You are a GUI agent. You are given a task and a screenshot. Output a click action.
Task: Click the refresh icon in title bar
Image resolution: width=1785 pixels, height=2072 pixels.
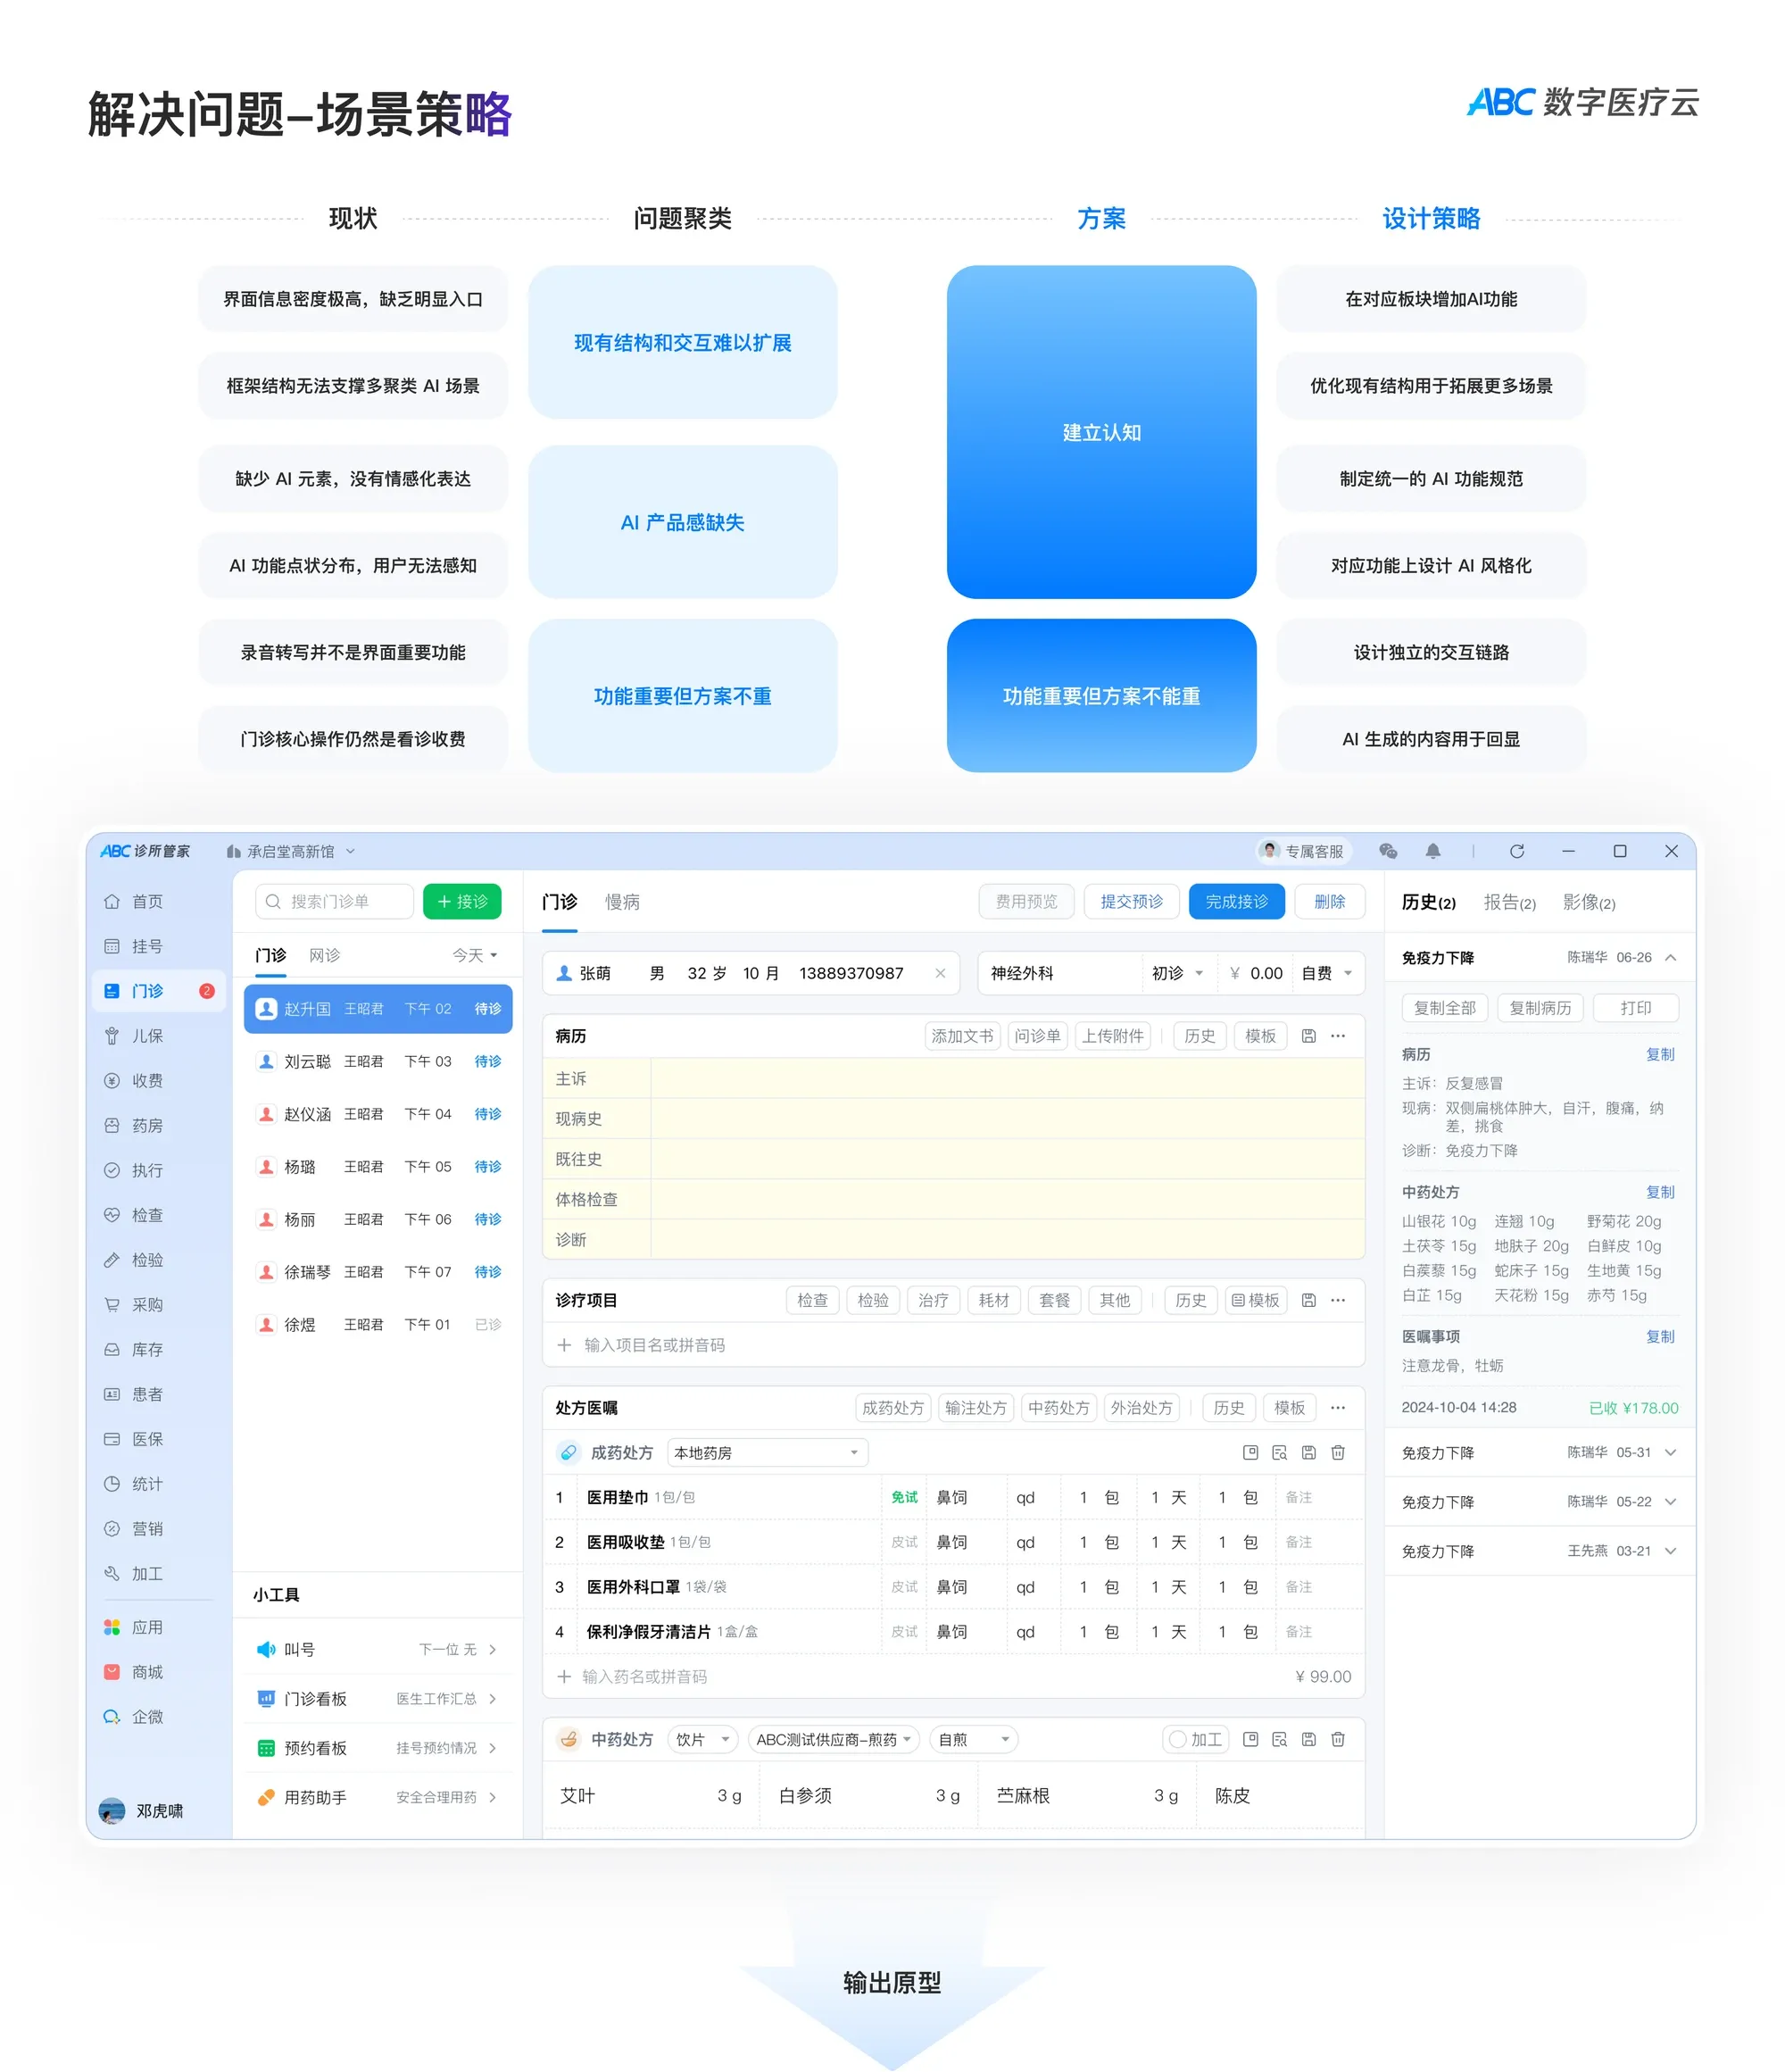tap(1517, 851)
